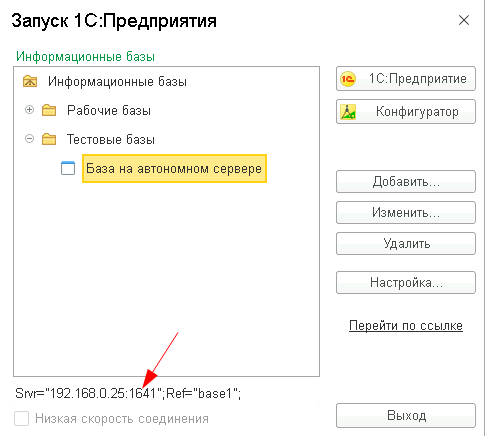Click the 1C logo icon on 1С:Предприятие button

coord(348,79)
